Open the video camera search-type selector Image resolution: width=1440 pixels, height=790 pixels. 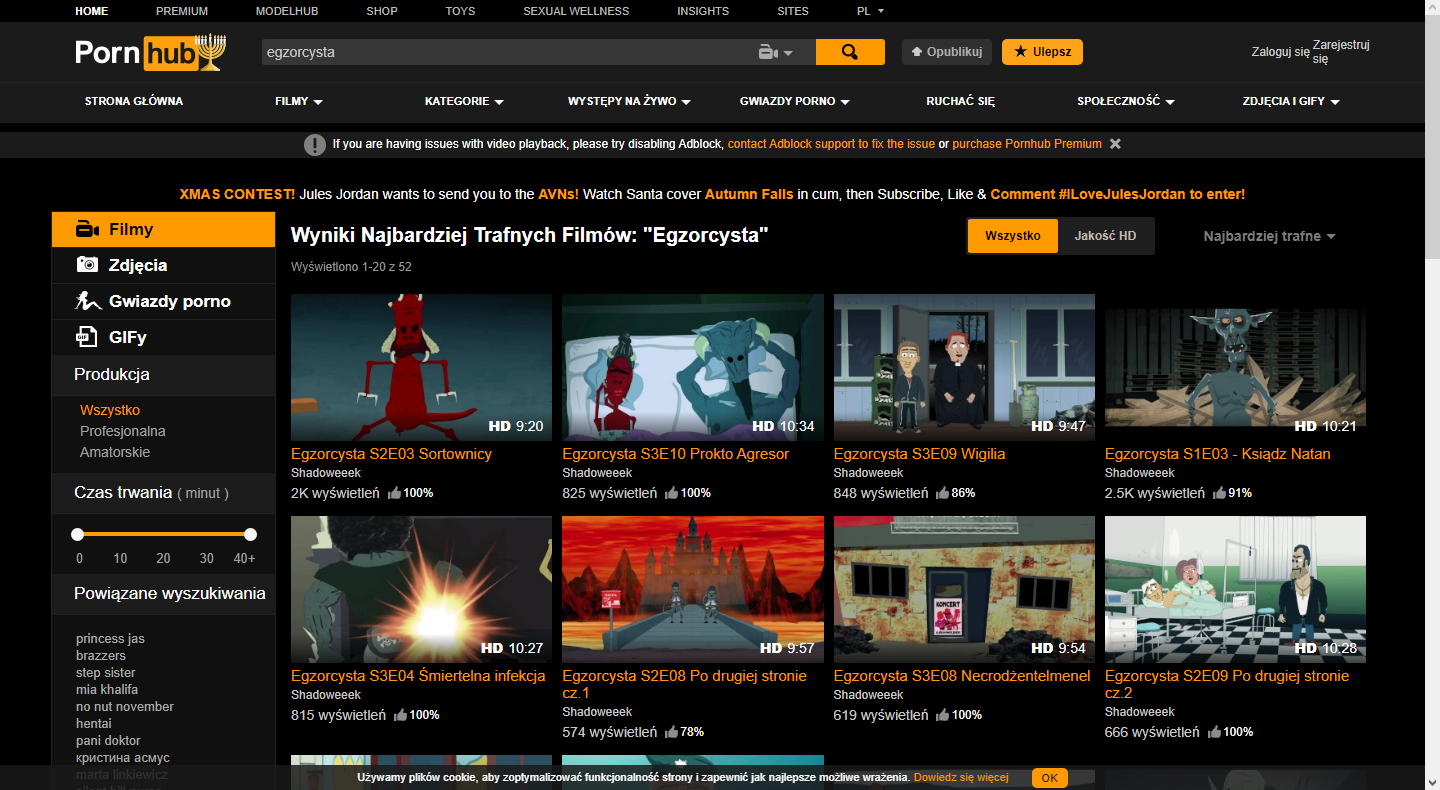775,52
